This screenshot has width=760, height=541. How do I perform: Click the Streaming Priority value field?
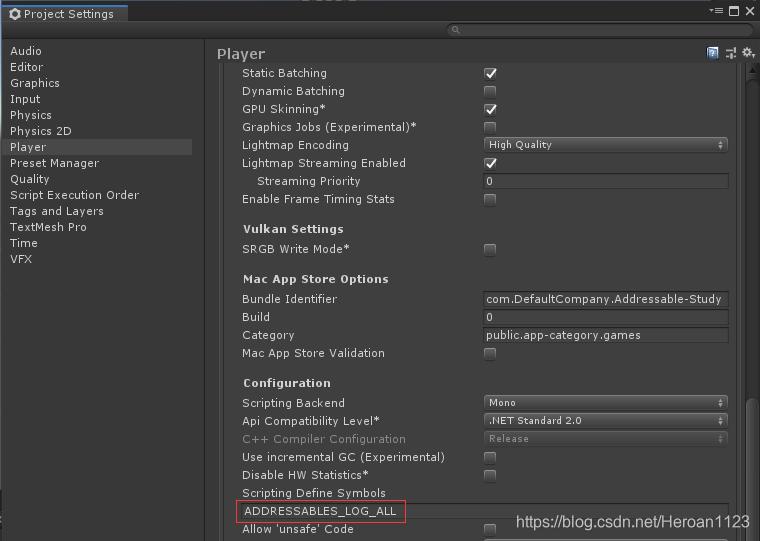click(605, 181)
